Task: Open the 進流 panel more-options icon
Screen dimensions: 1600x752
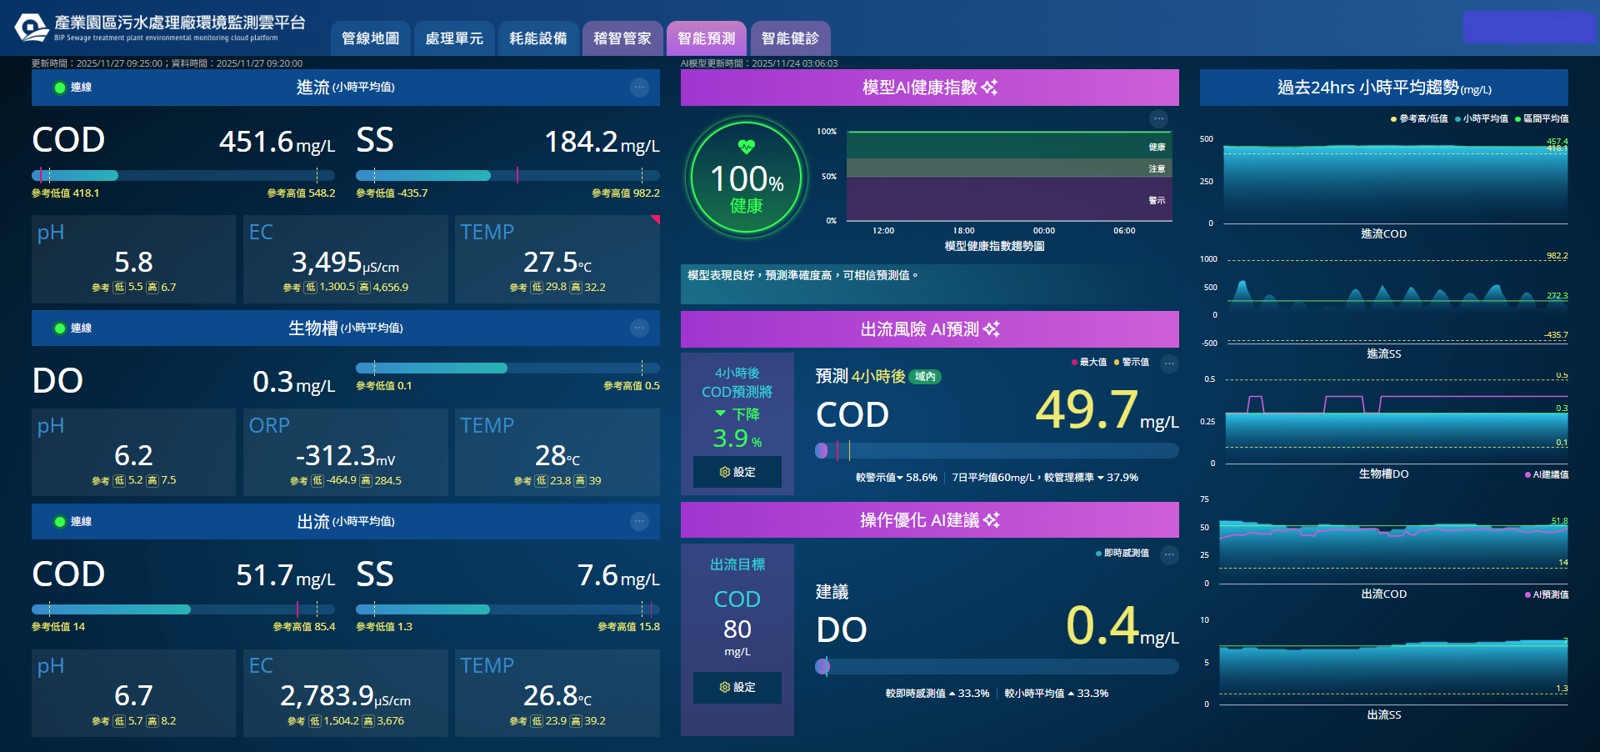Action: point(639,88)
